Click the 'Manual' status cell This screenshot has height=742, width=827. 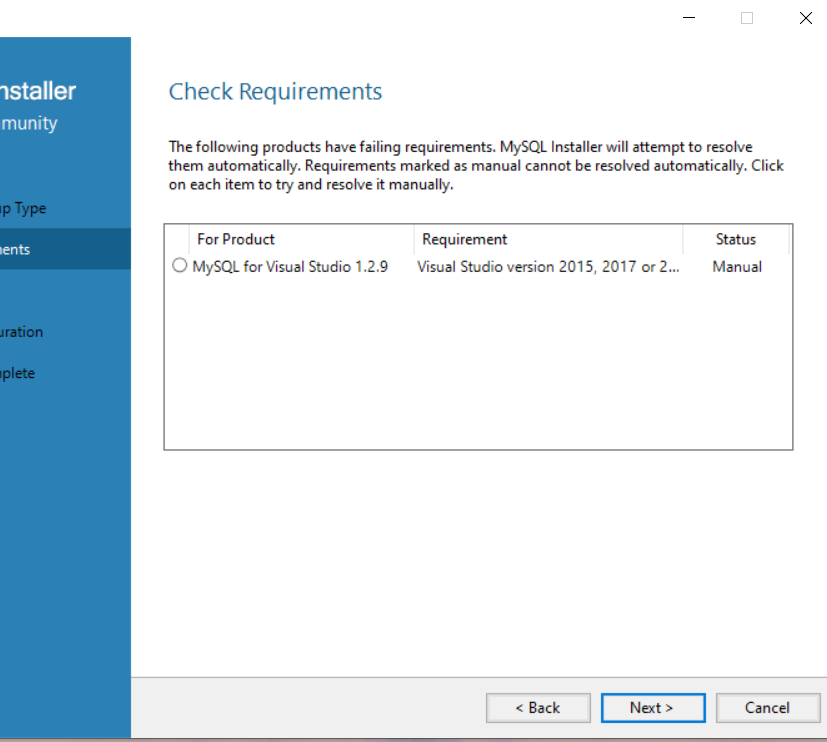(x=737, y=267)
